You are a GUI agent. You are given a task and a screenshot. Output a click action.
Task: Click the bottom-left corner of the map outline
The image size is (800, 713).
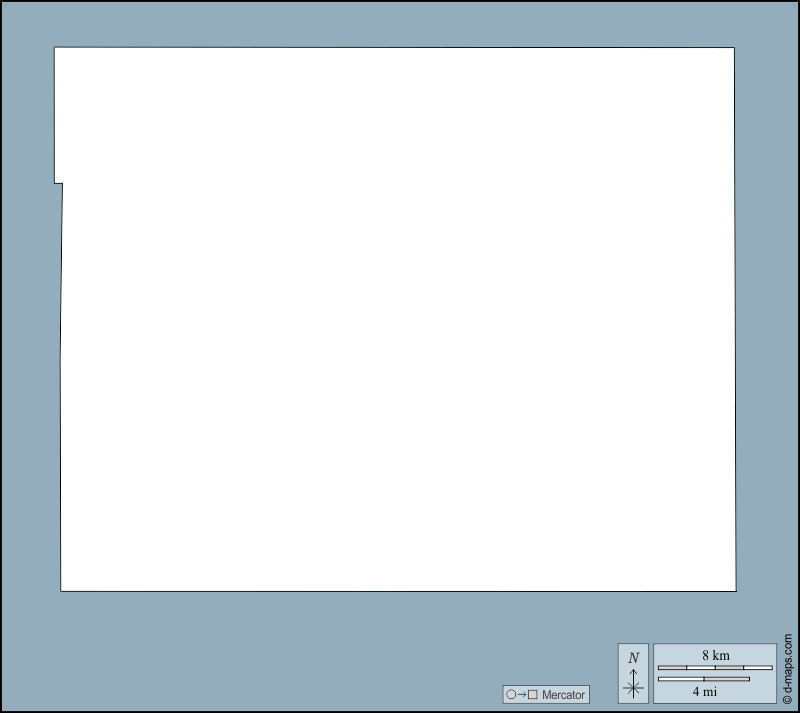(61, 590)
